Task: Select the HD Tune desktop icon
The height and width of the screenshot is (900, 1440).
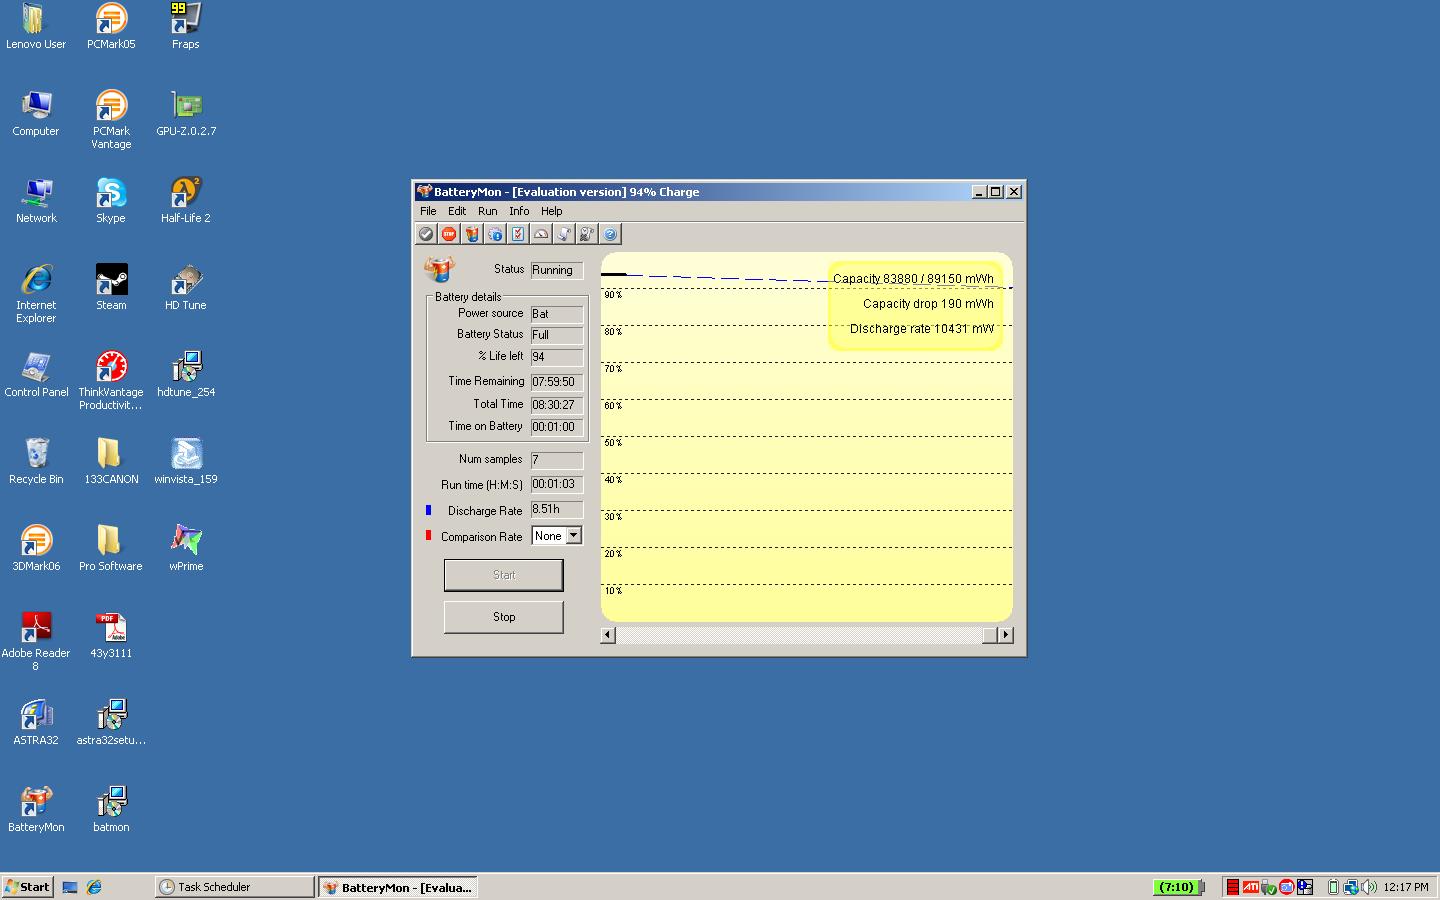Action: click(x=186, y=288)
